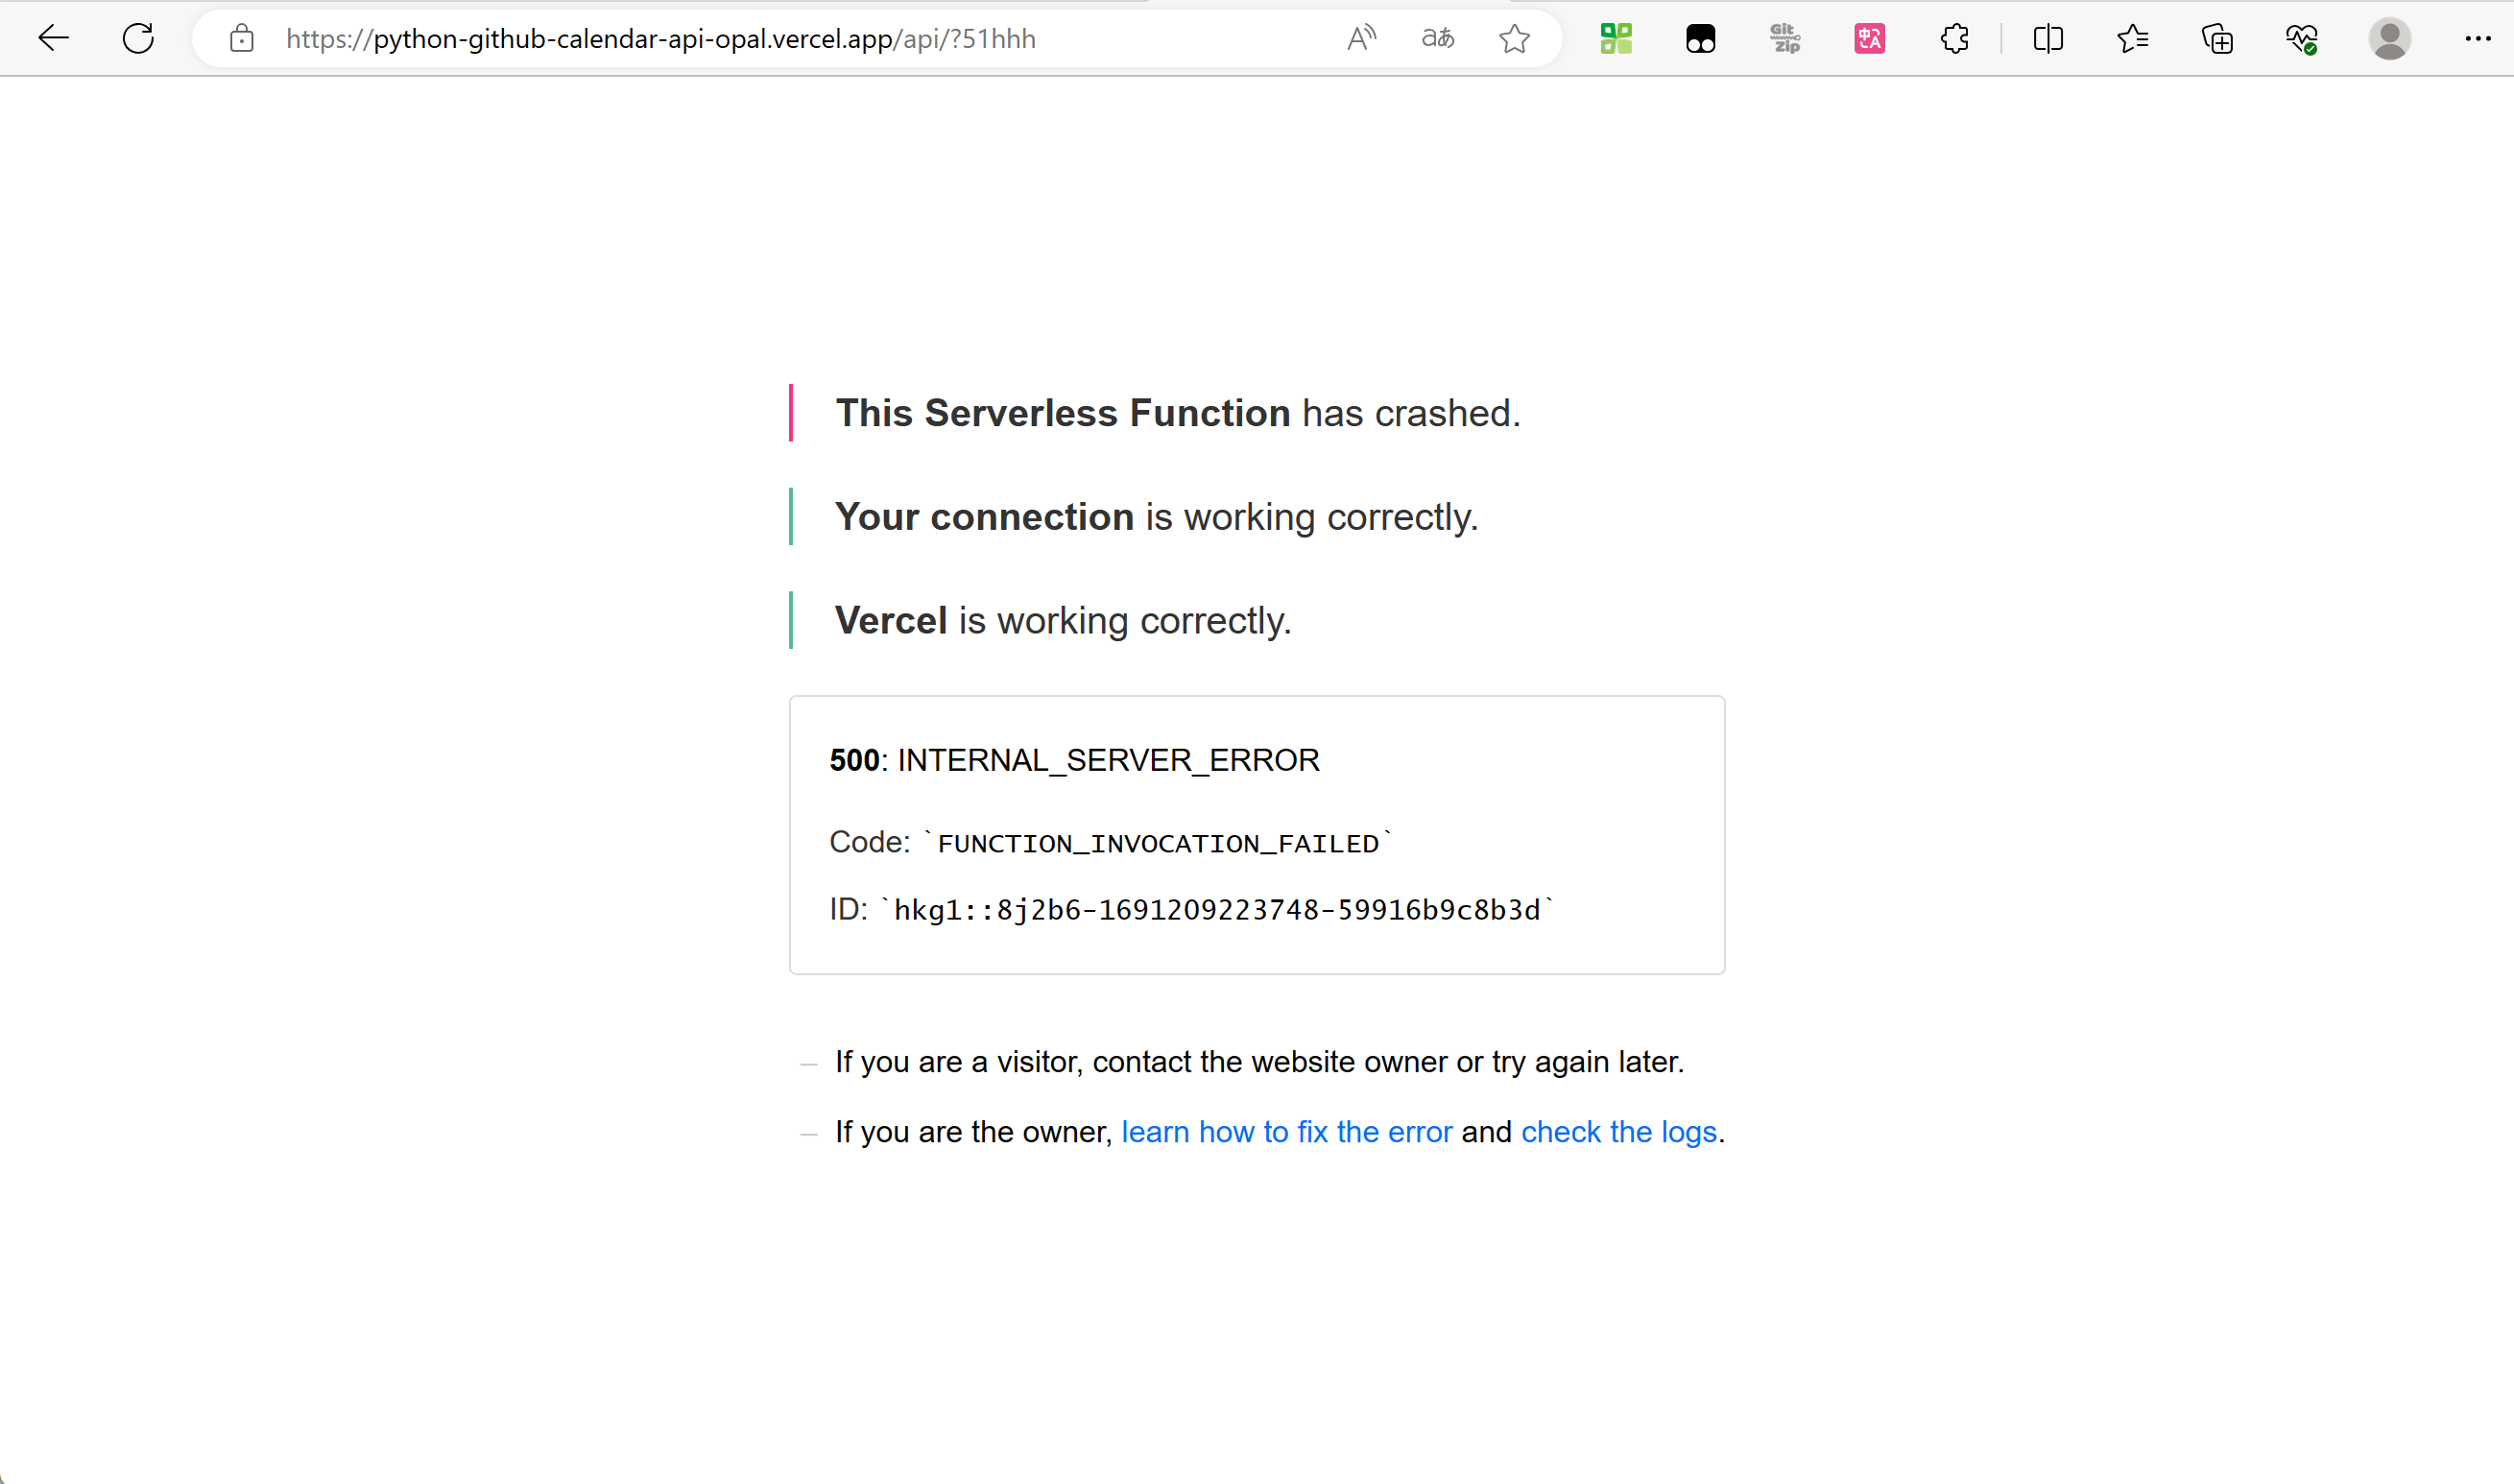View site information via lock icon
Screen dimensions: 2514x1484
pyautogui.click(x=241, y=39)
